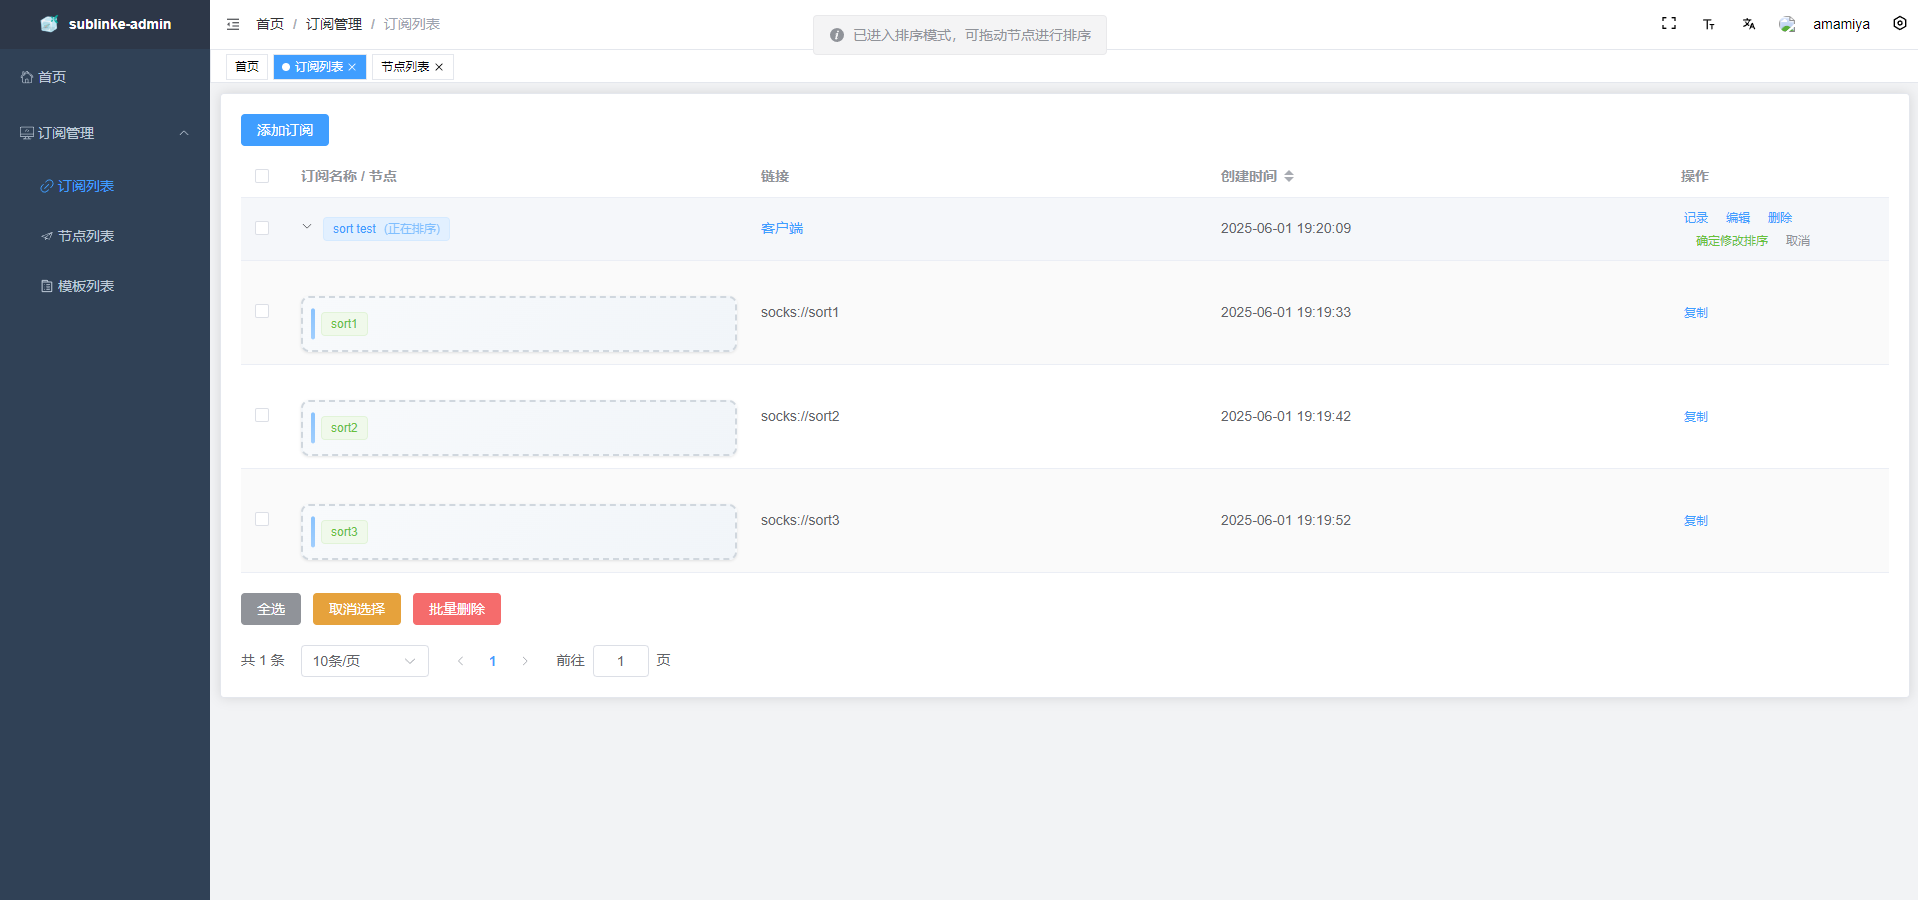Open 节点列表 in the sidebar
1918x900 pixels.
[x=105, y=236]
